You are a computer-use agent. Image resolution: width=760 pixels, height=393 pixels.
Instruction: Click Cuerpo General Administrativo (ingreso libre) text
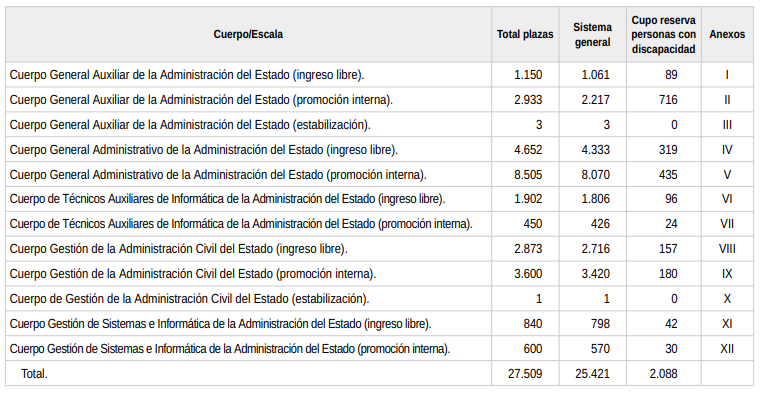coord(204,150)
